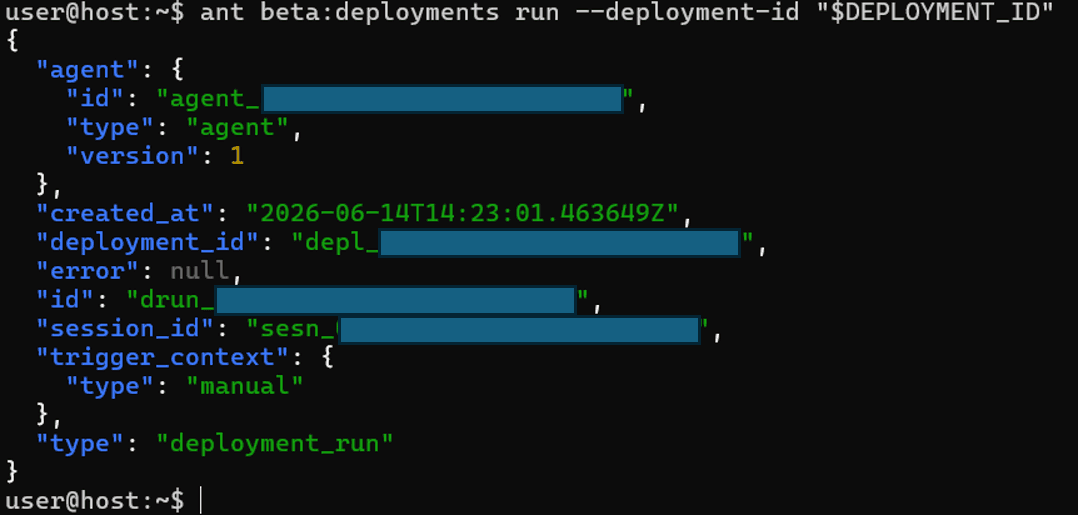
Task: Click the redacted drun id value
Action: point(395,300)
